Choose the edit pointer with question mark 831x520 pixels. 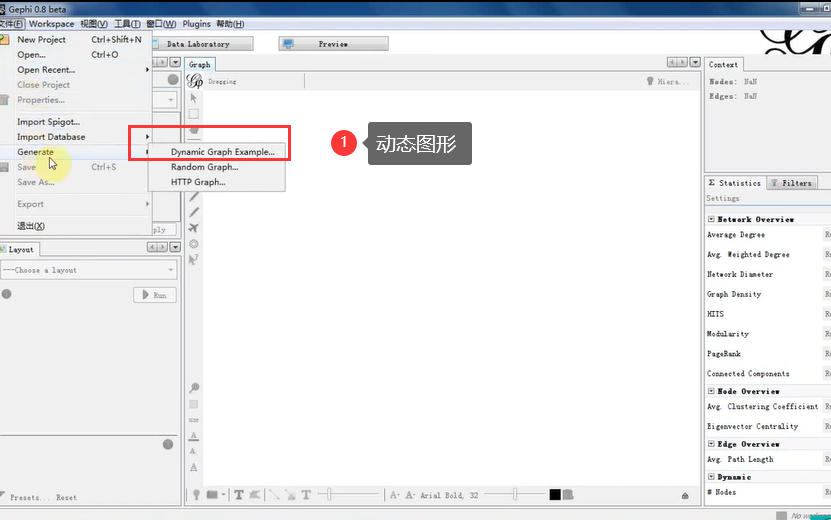193,260
